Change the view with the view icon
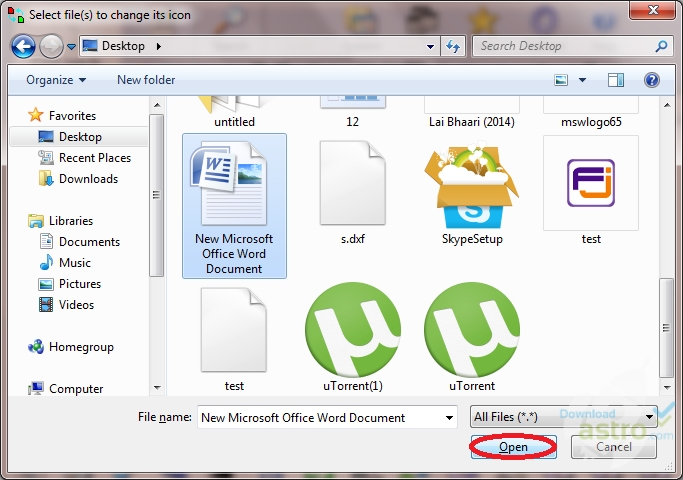Screen dimensions: 683x480 point(561,80)
